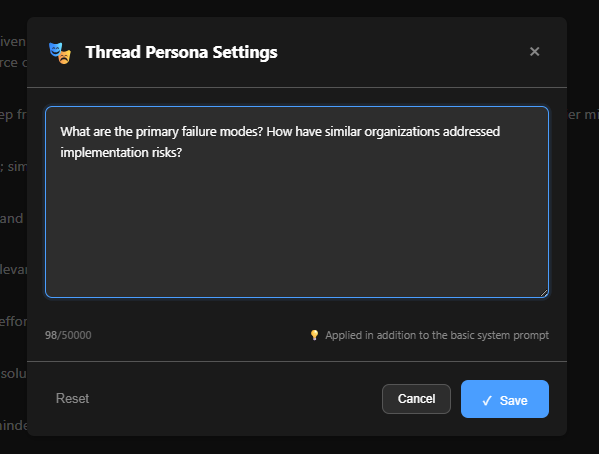Click the dimmed "er mi" background text
The image size is (599, 454).
pyautogui.click(x=583, y=114)
